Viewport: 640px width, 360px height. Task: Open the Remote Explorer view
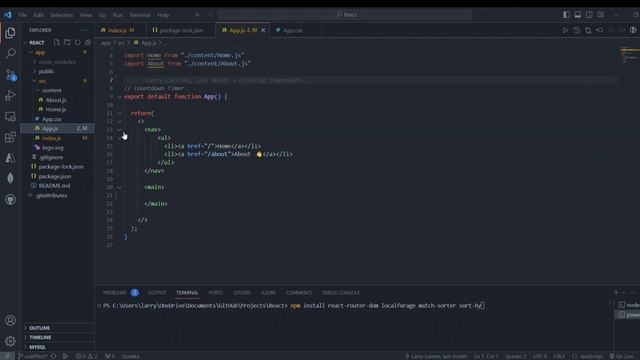10,117
